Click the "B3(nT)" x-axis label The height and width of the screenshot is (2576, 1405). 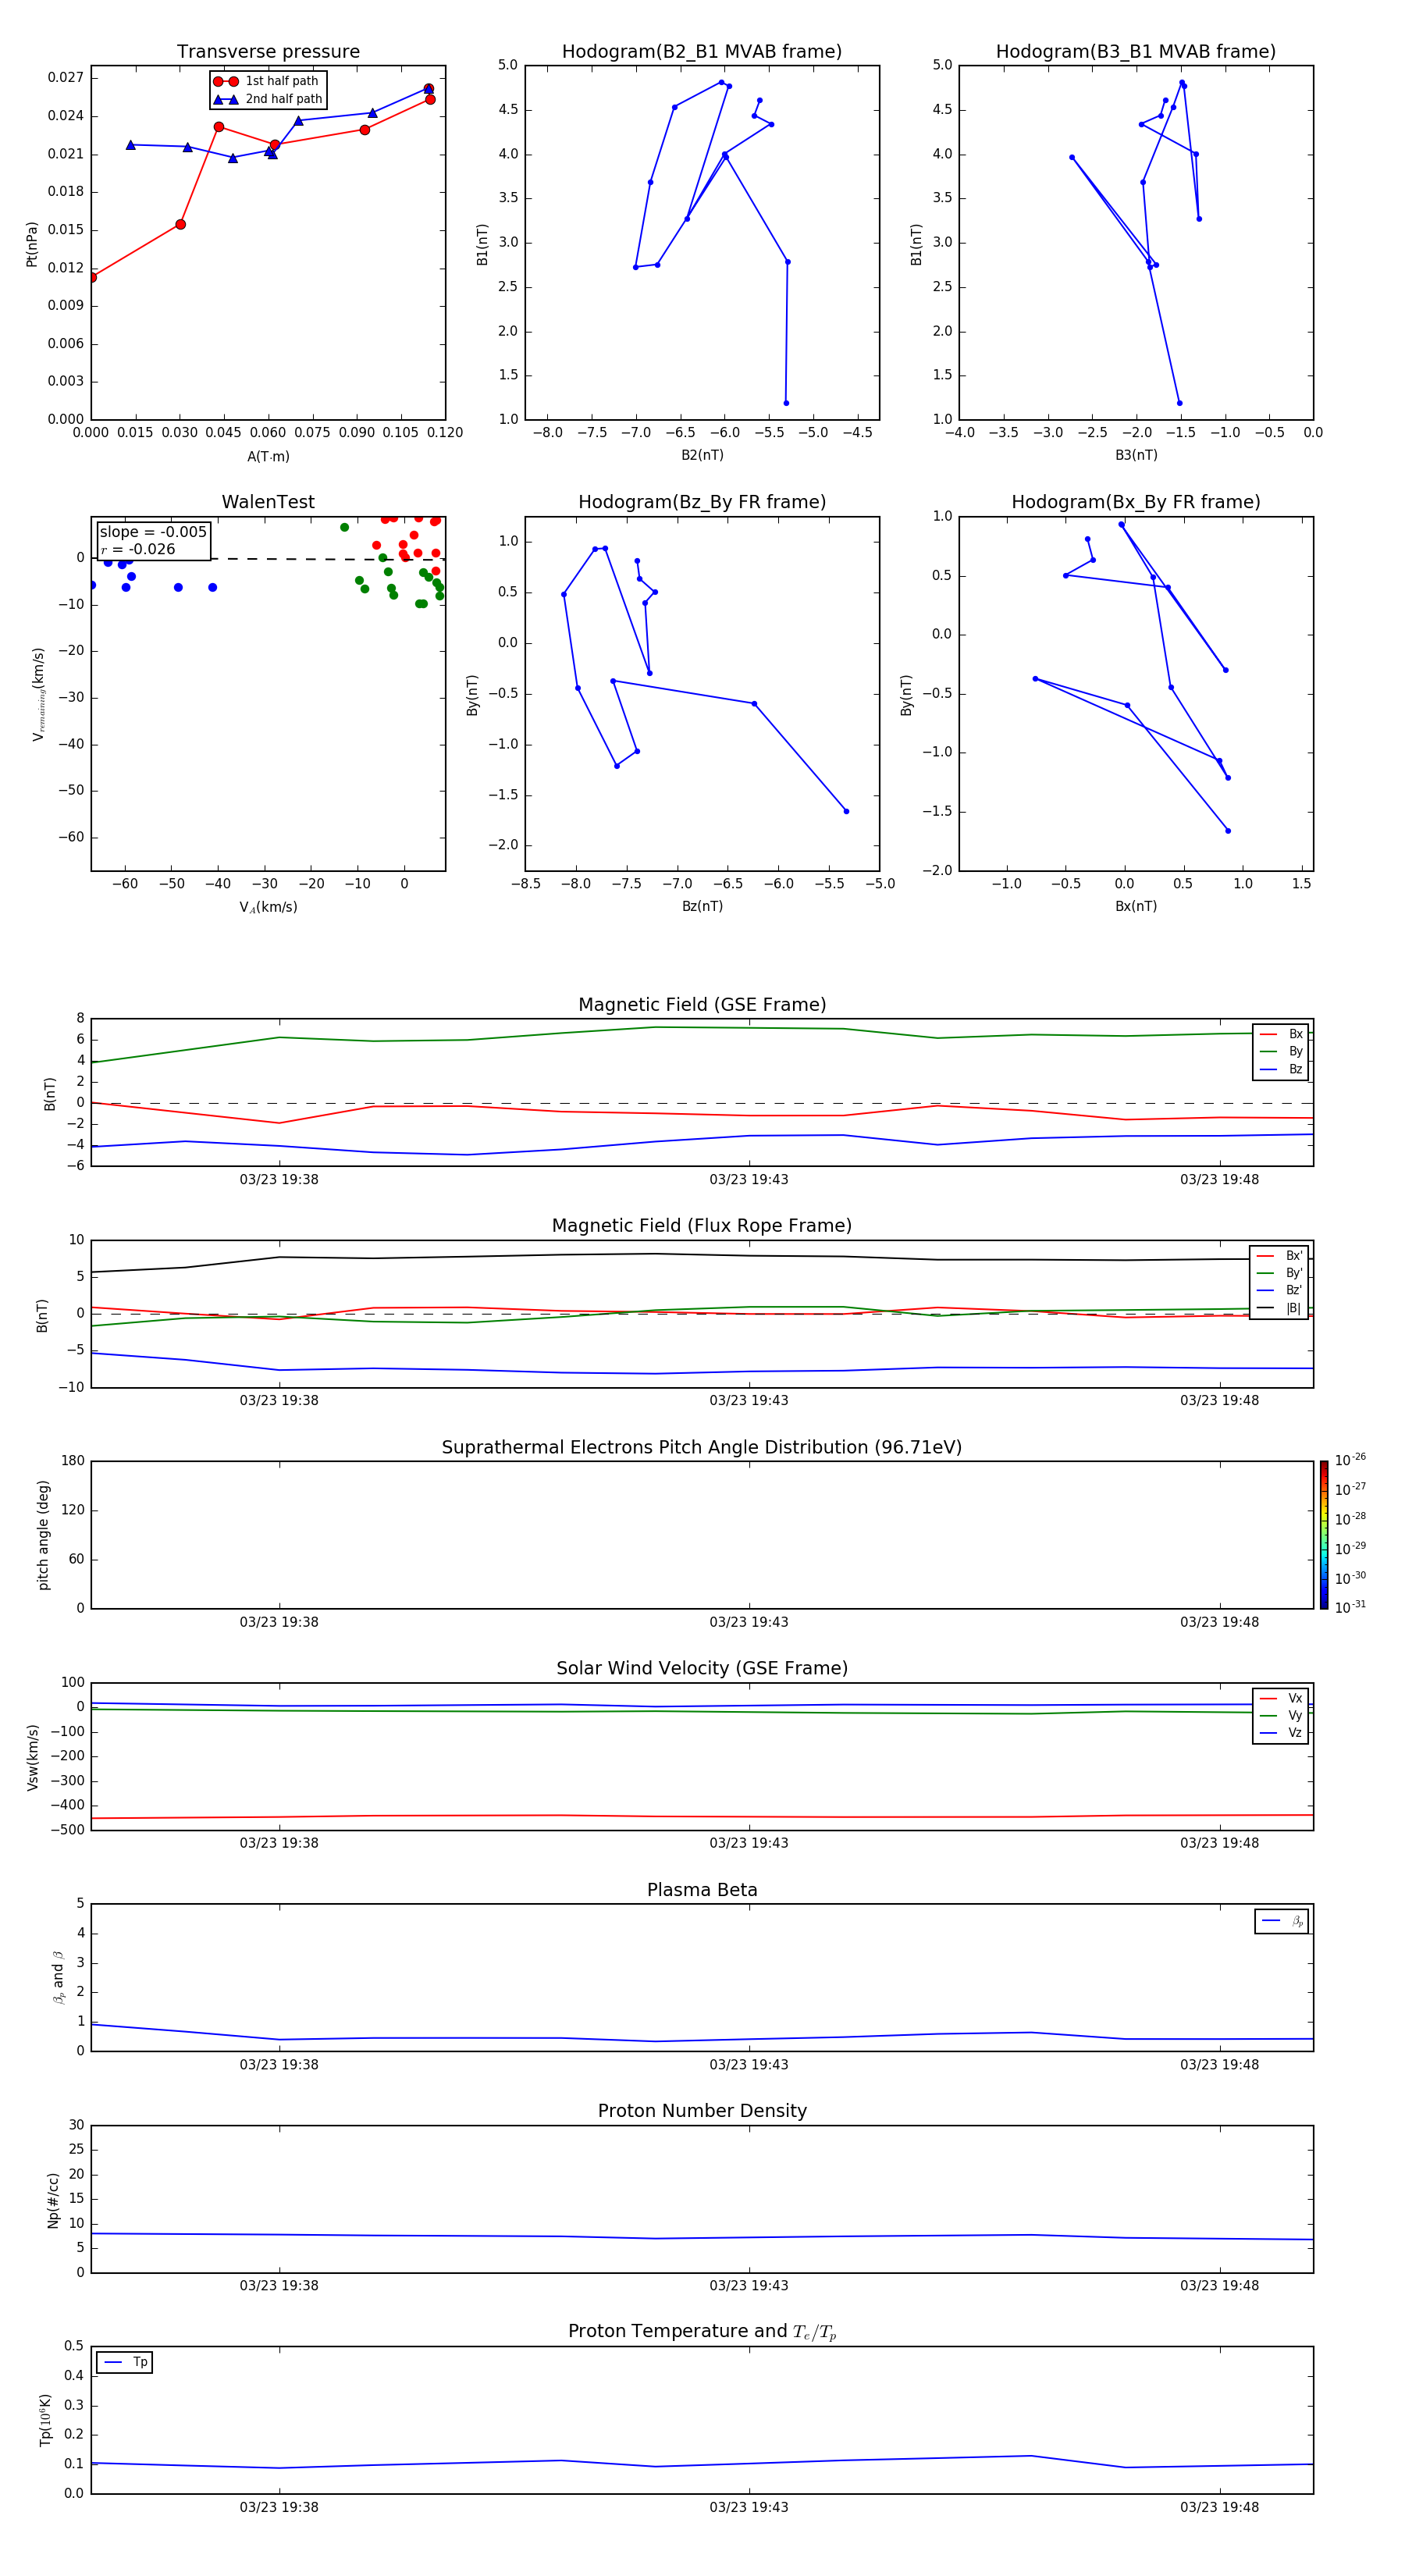[1136, 455]
